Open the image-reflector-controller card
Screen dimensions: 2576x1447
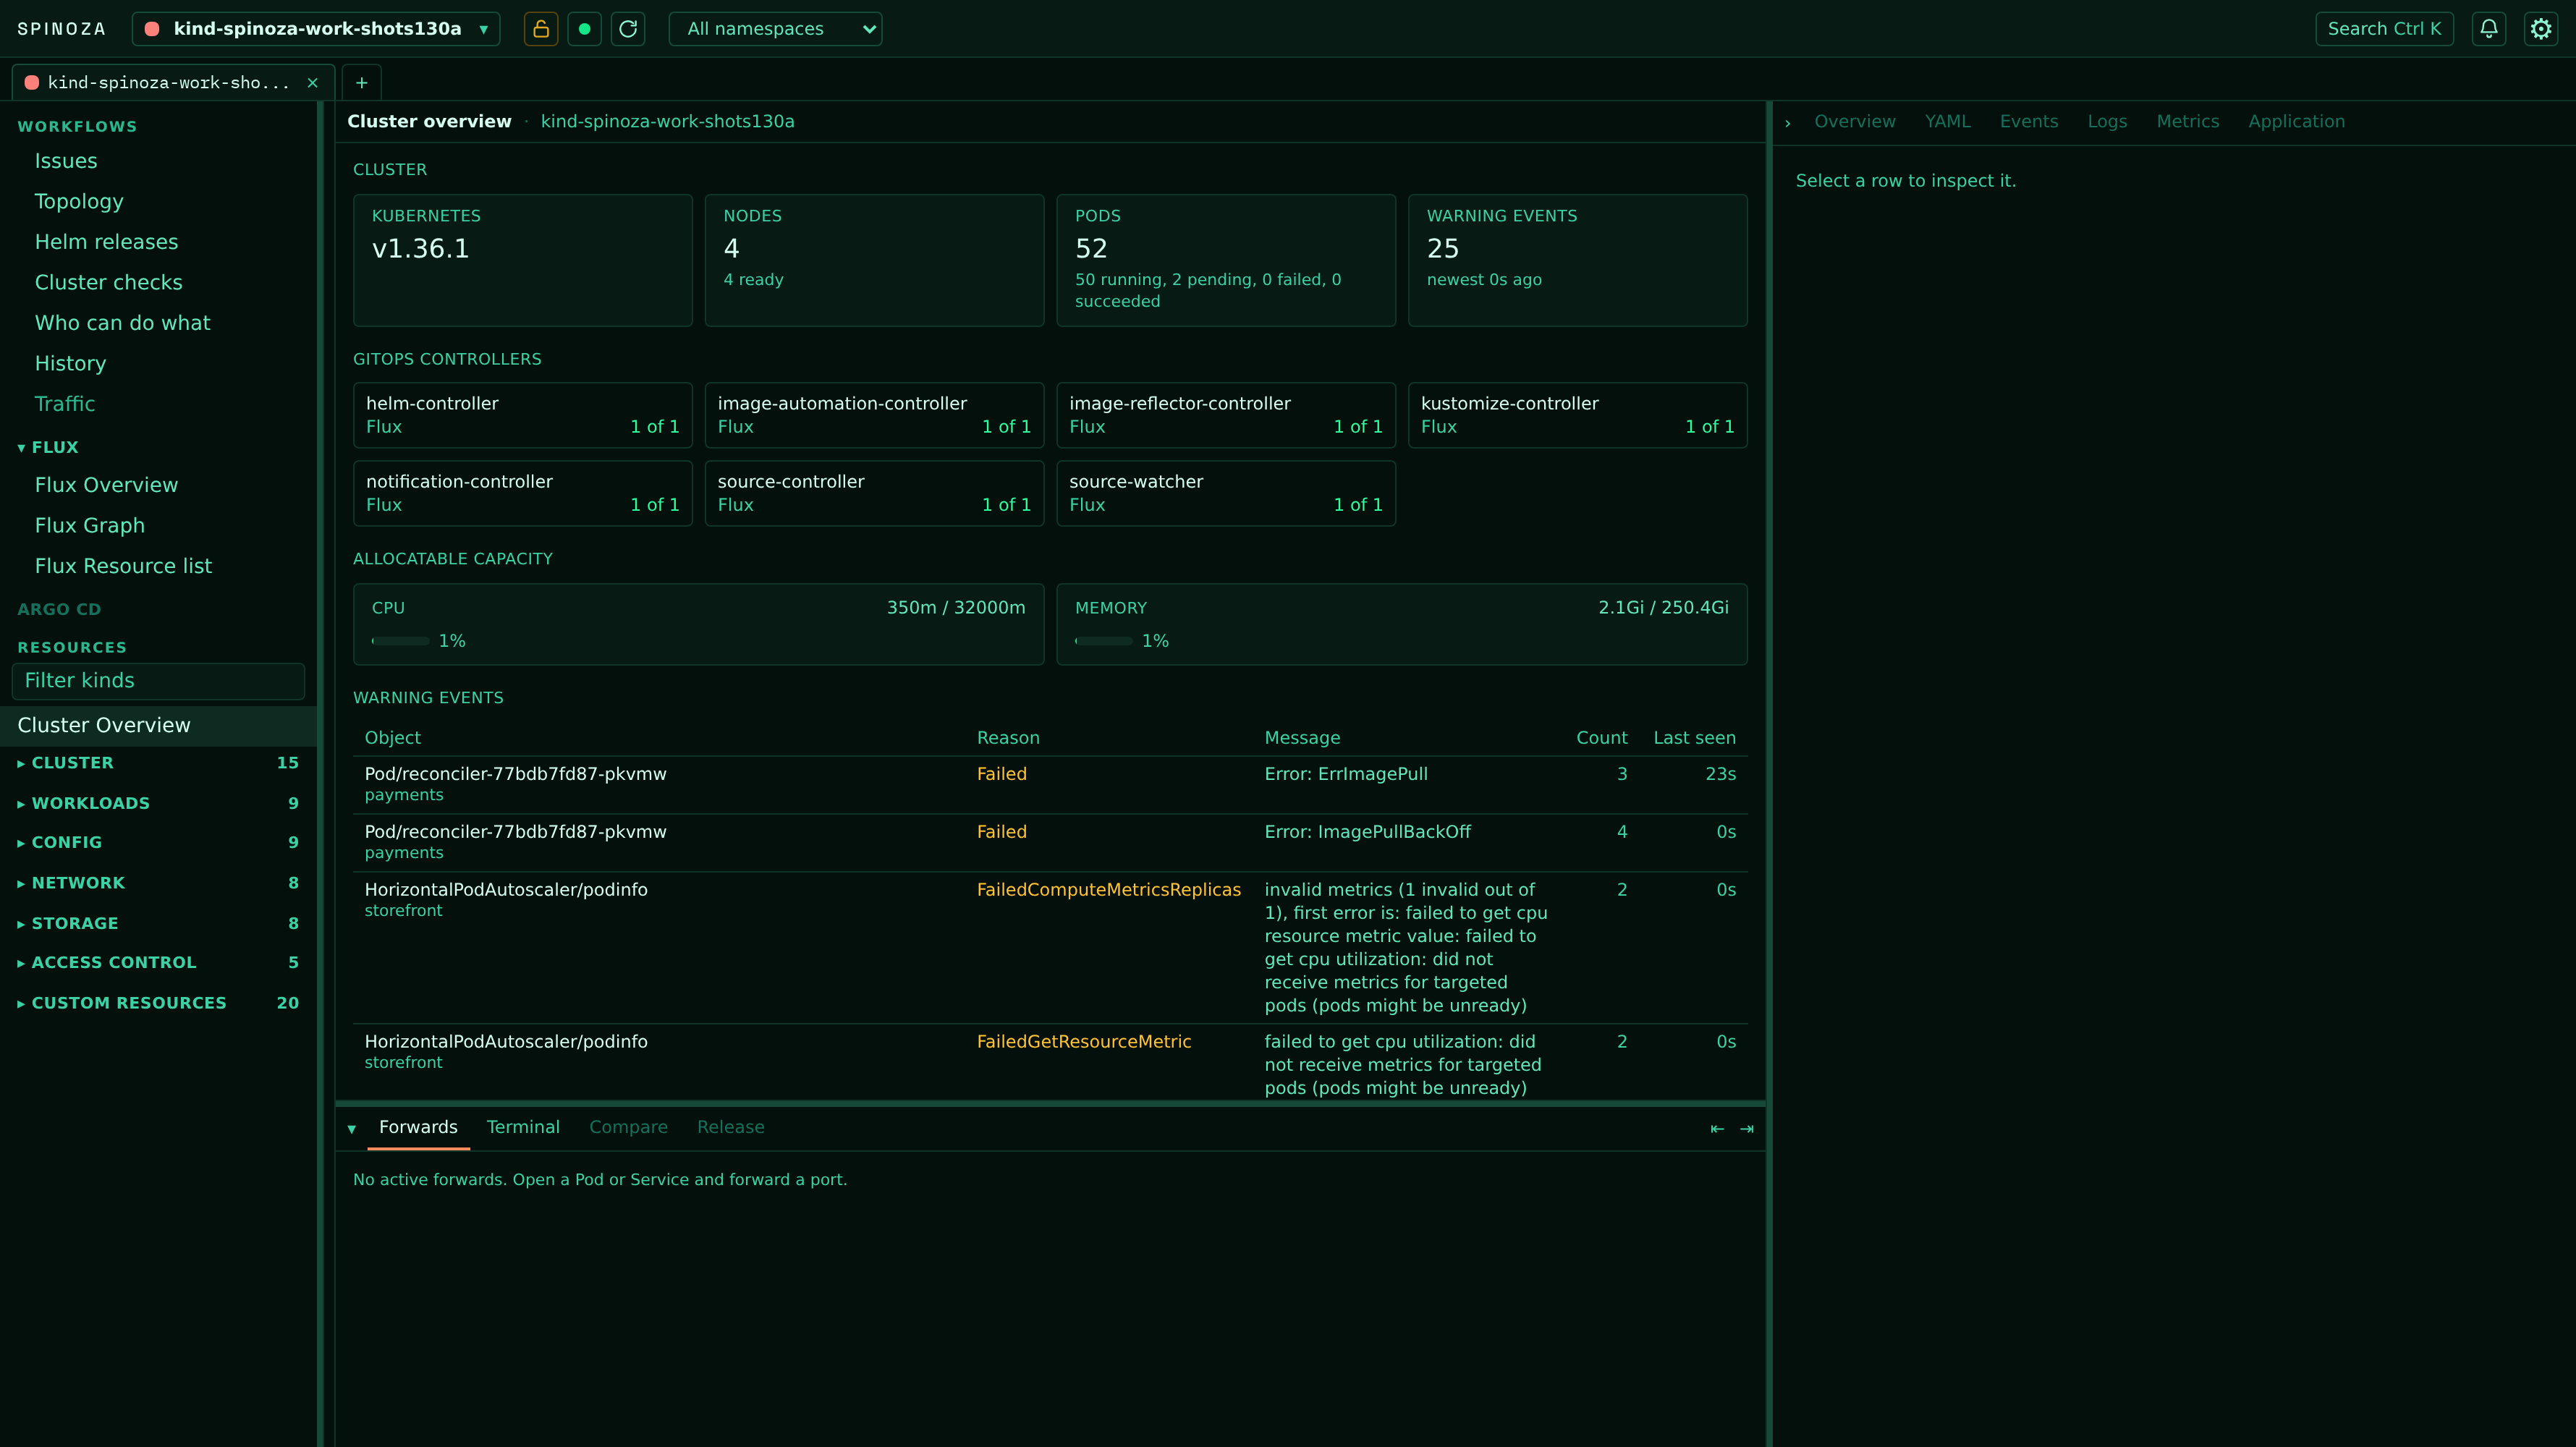(x=1226, y=415)
